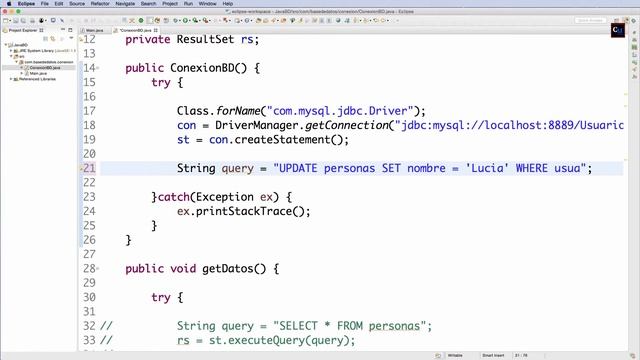
Task: Click ex.printStackTrace() on line 24
Action: [240, 211]
